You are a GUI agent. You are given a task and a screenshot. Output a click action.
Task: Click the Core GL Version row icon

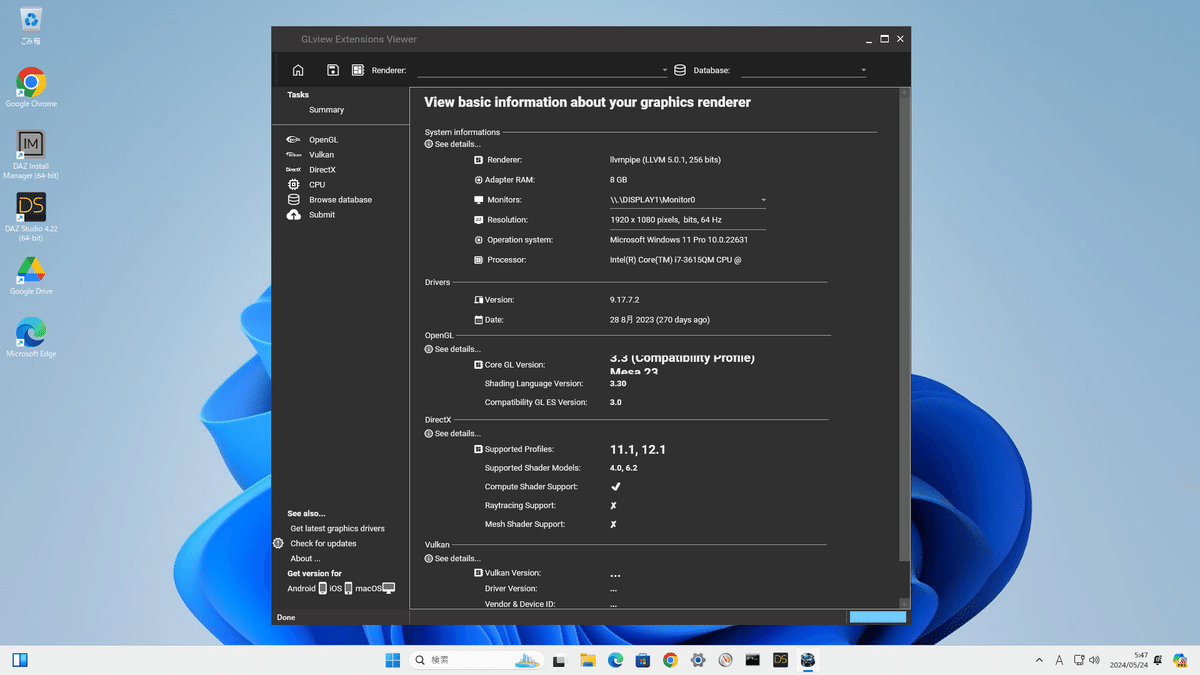[478, 365]
